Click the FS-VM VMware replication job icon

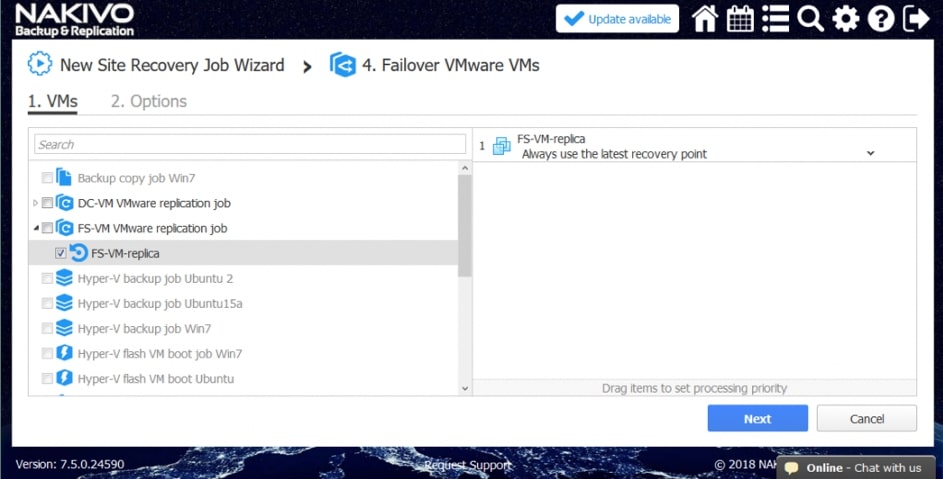click(x=64, y=228)
